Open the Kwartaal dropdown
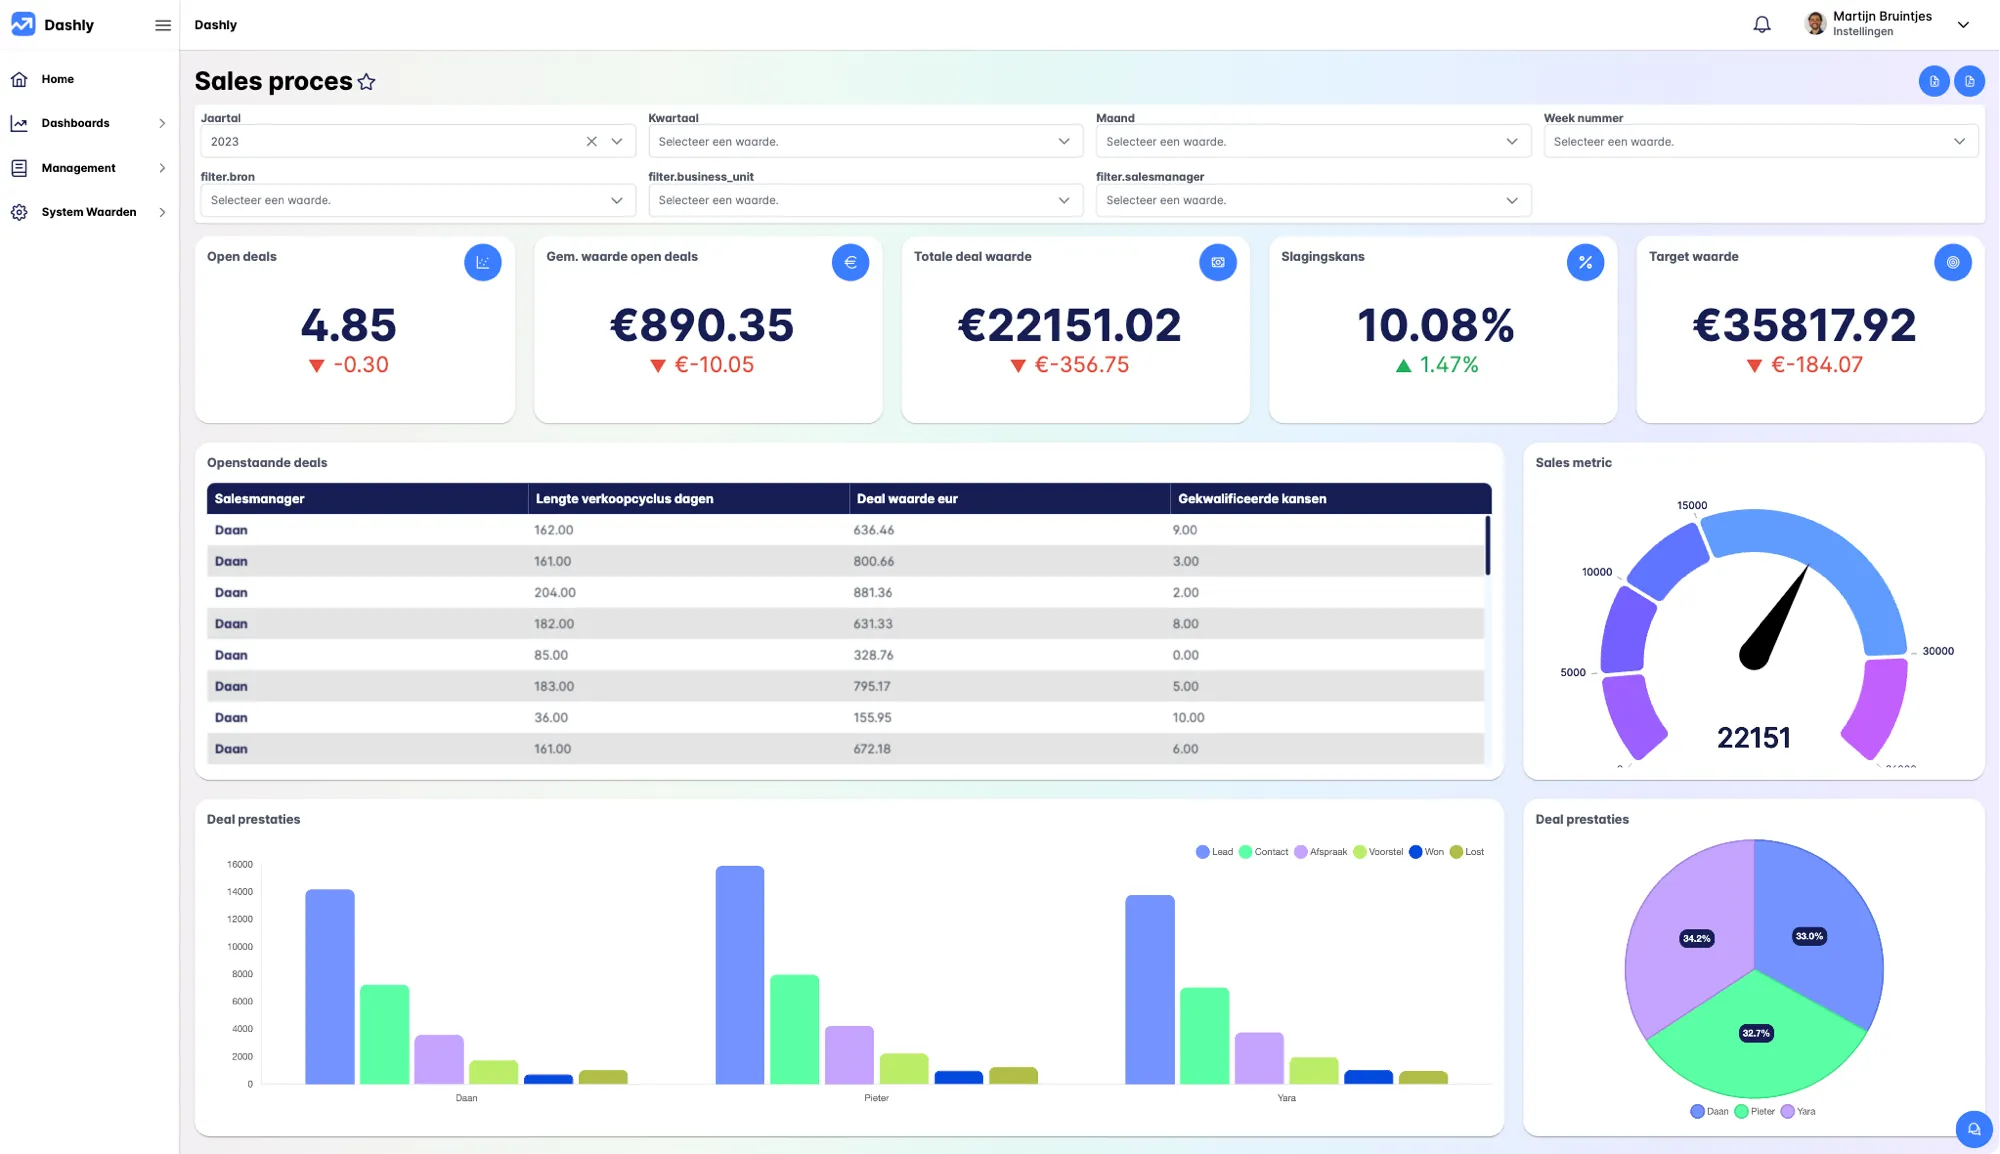2000x1154 pixels. 865,141
